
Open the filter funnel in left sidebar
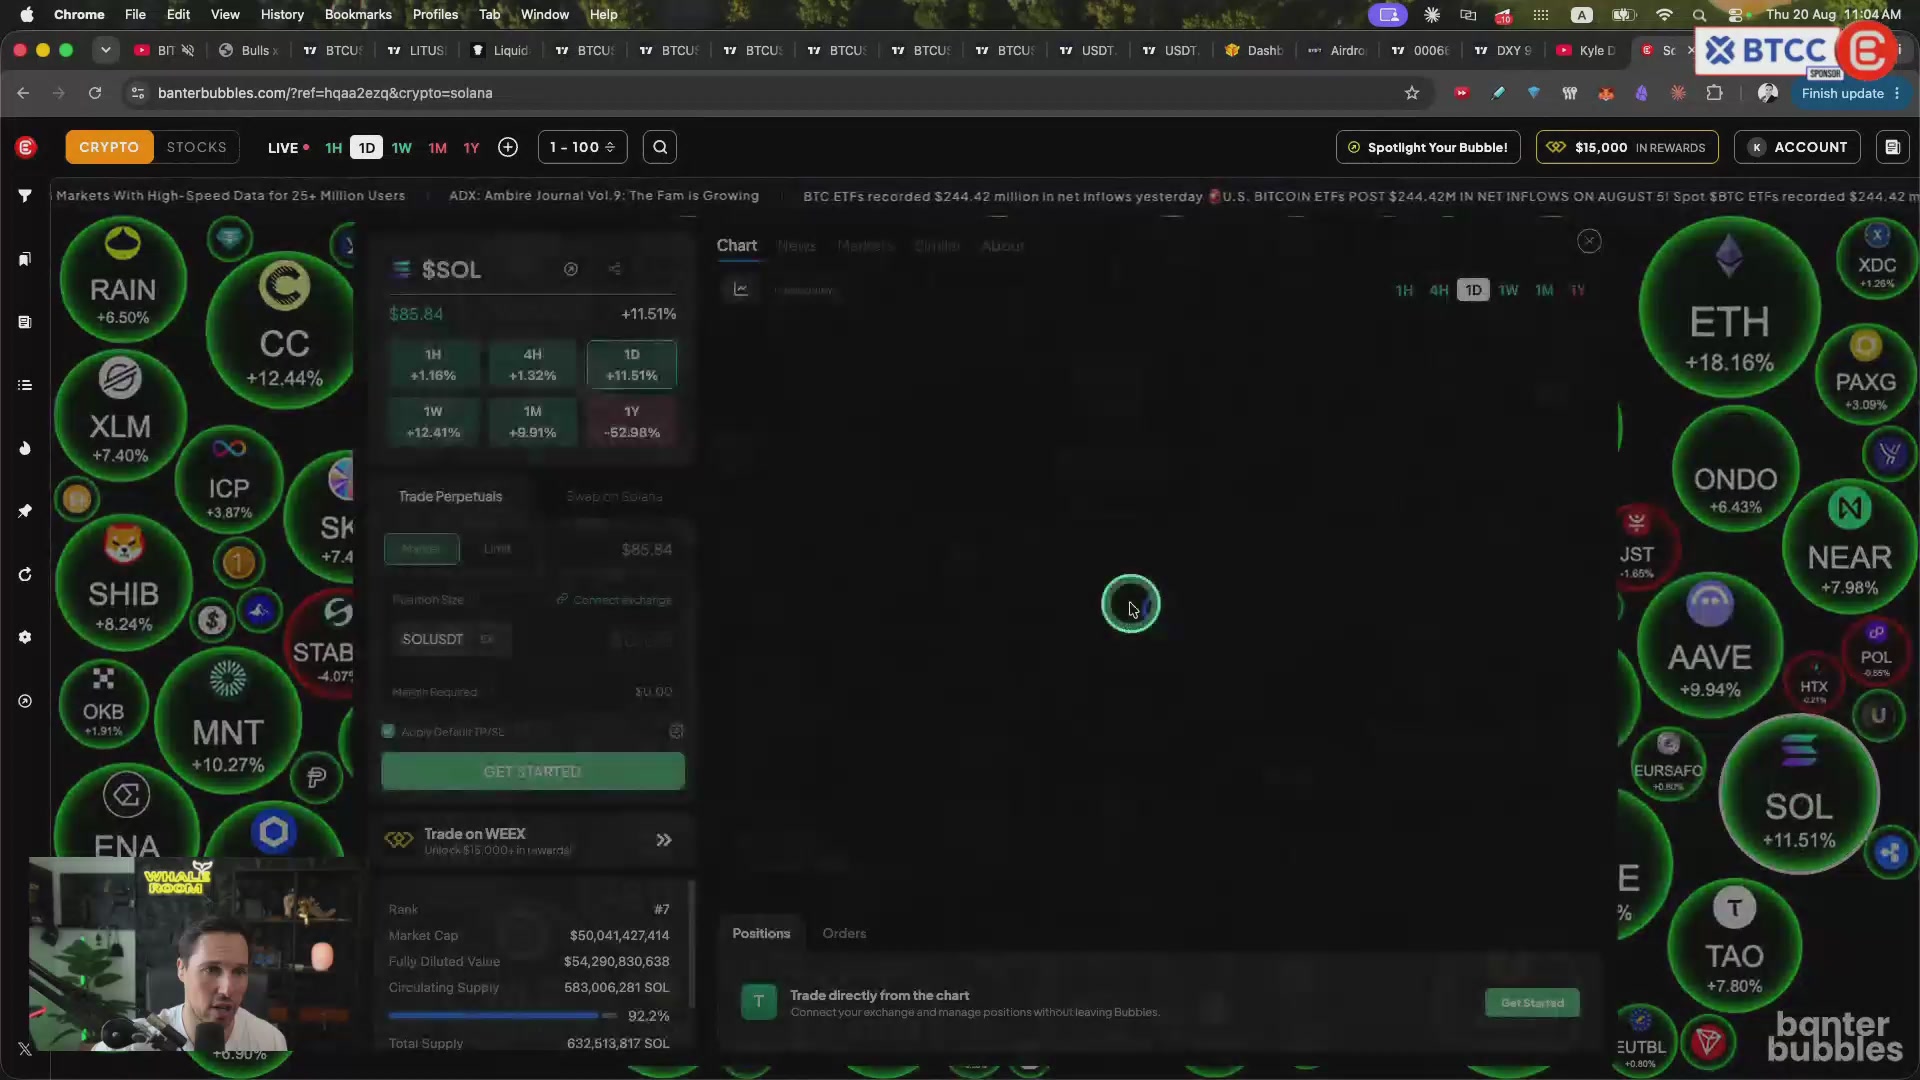[25, 196]
